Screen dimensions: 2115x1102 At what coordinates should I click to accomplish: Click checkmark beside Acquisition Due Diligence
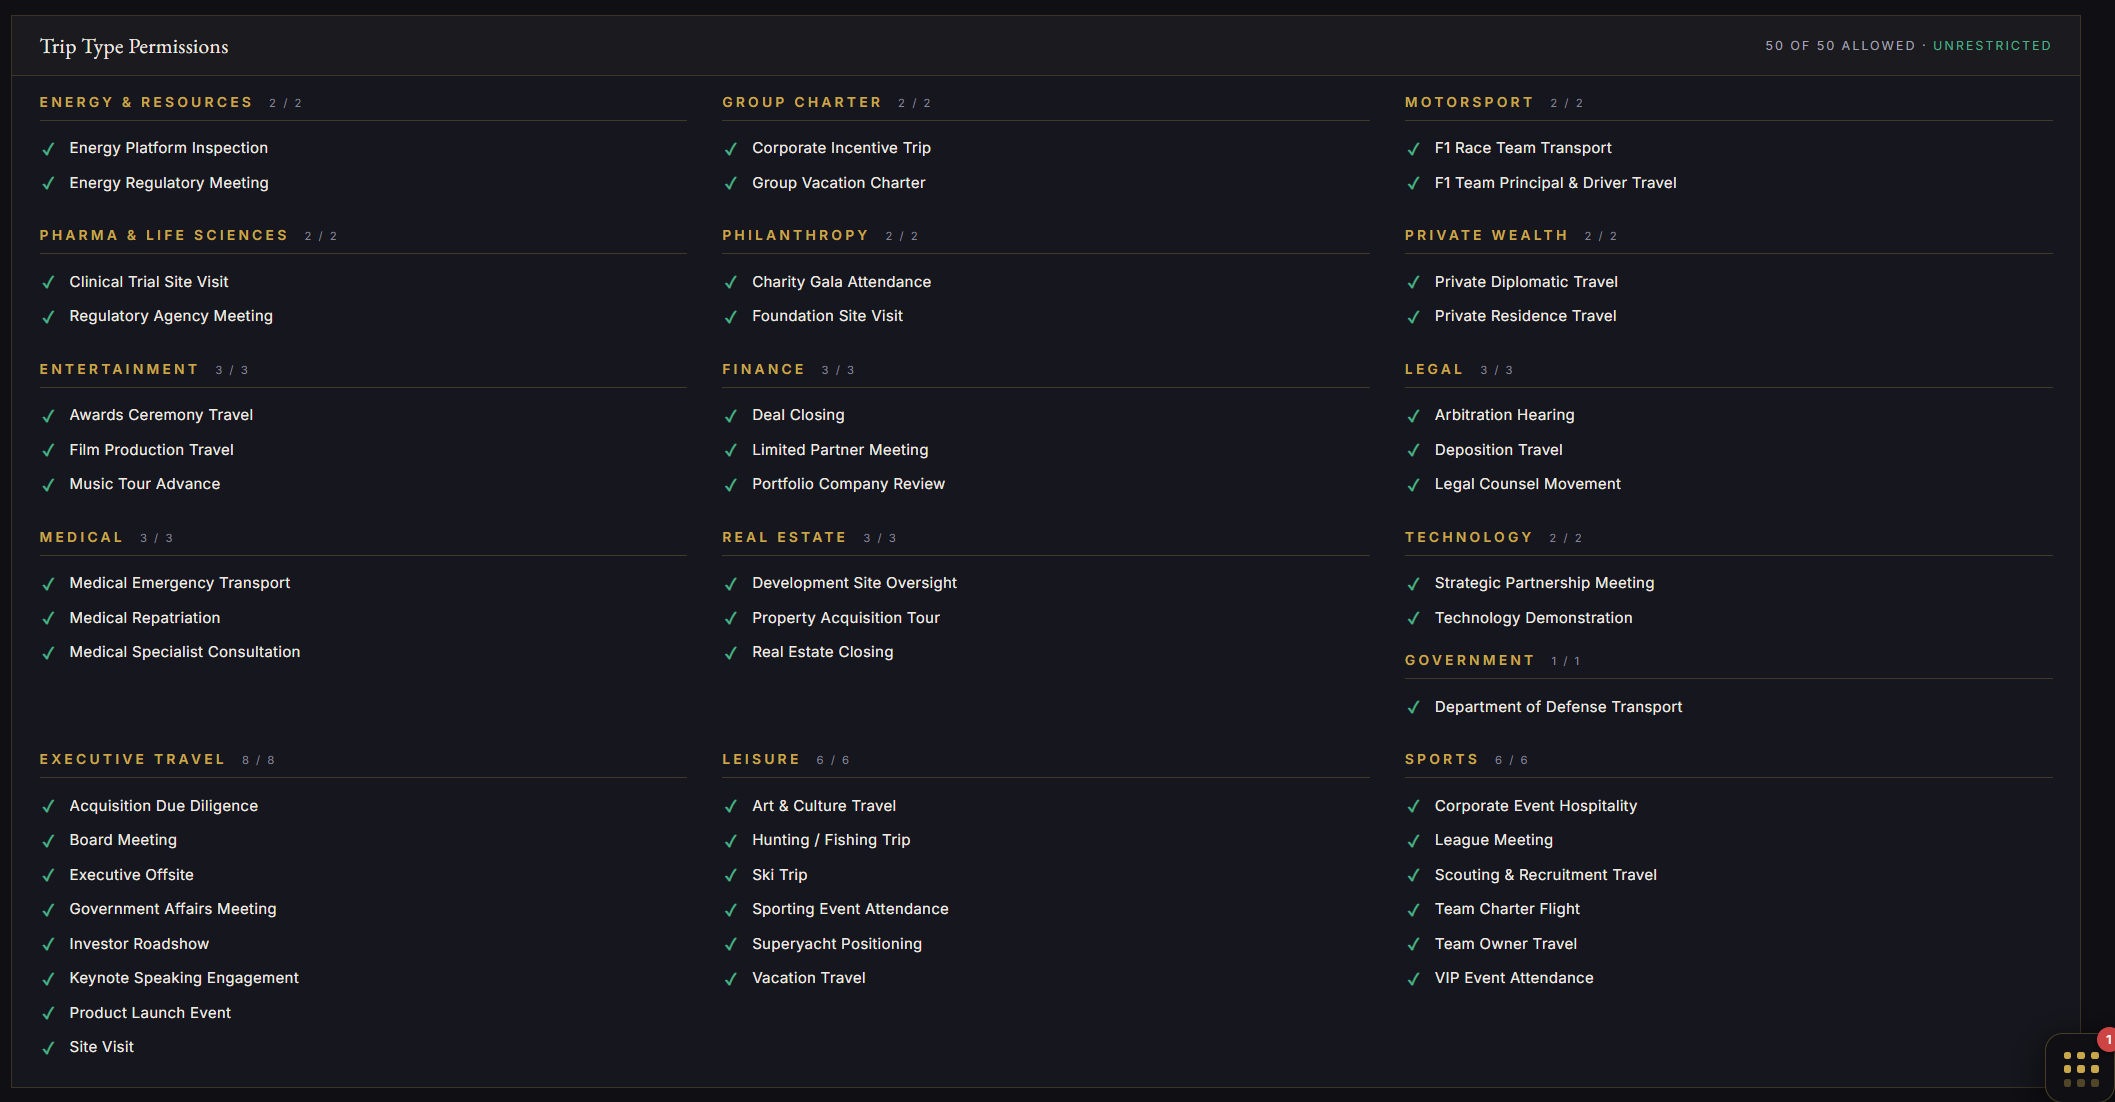(x=48, y=807)
